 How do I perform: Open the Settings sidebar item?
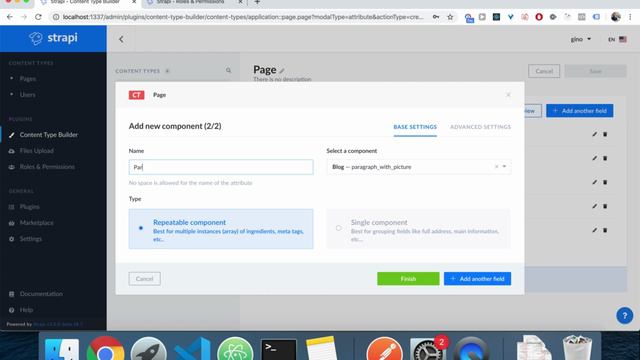point(31,238)
